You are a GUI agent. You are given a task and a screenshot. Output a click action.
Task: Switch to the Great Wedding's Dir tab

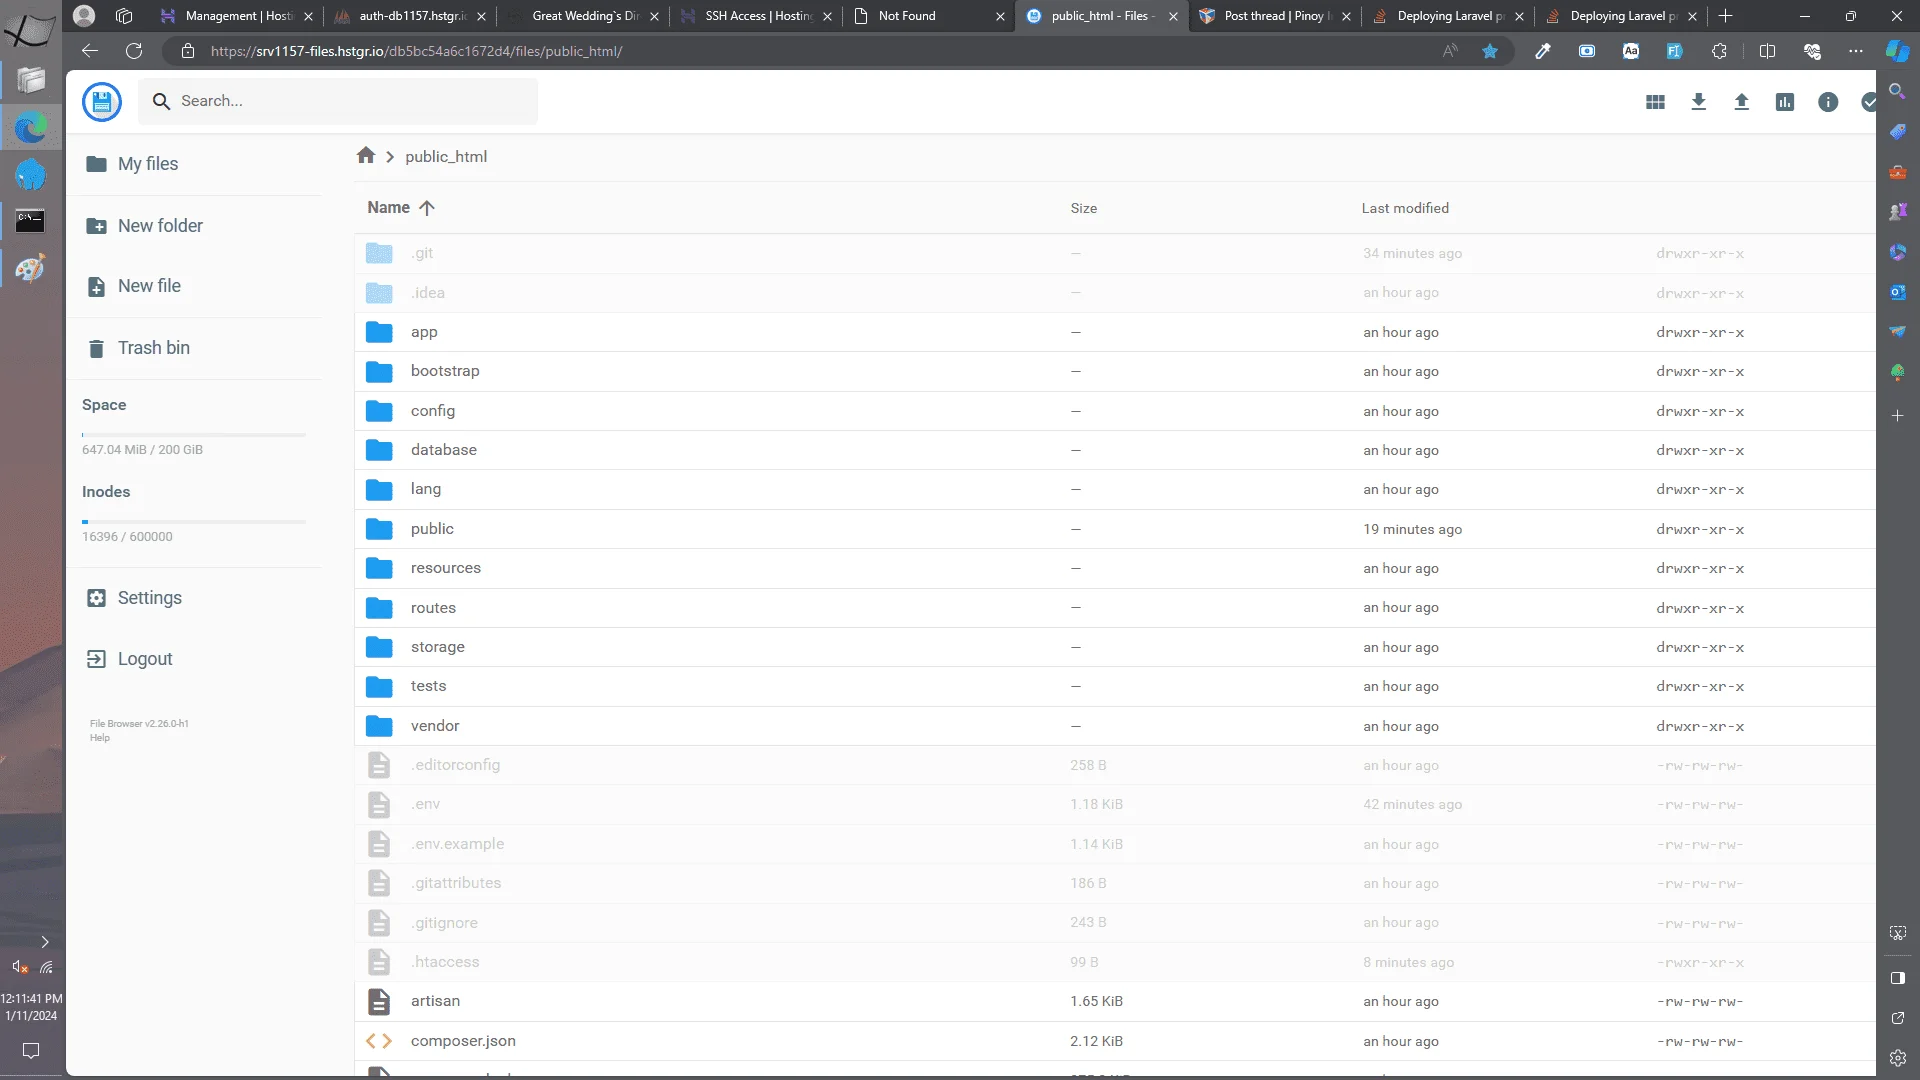(583, 16)
